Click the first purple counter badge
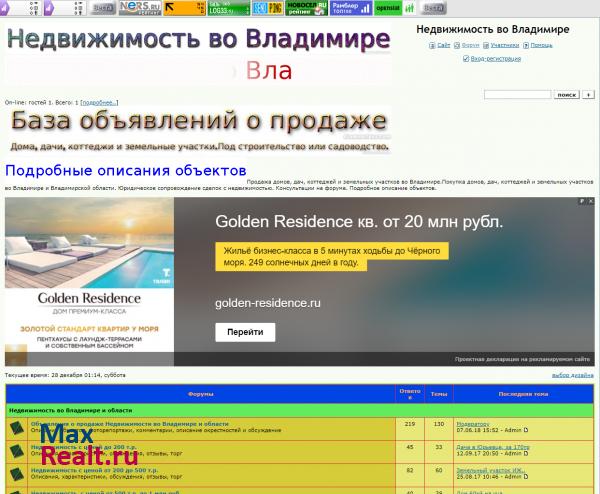600x494 pixels. [x=20, y=8]
